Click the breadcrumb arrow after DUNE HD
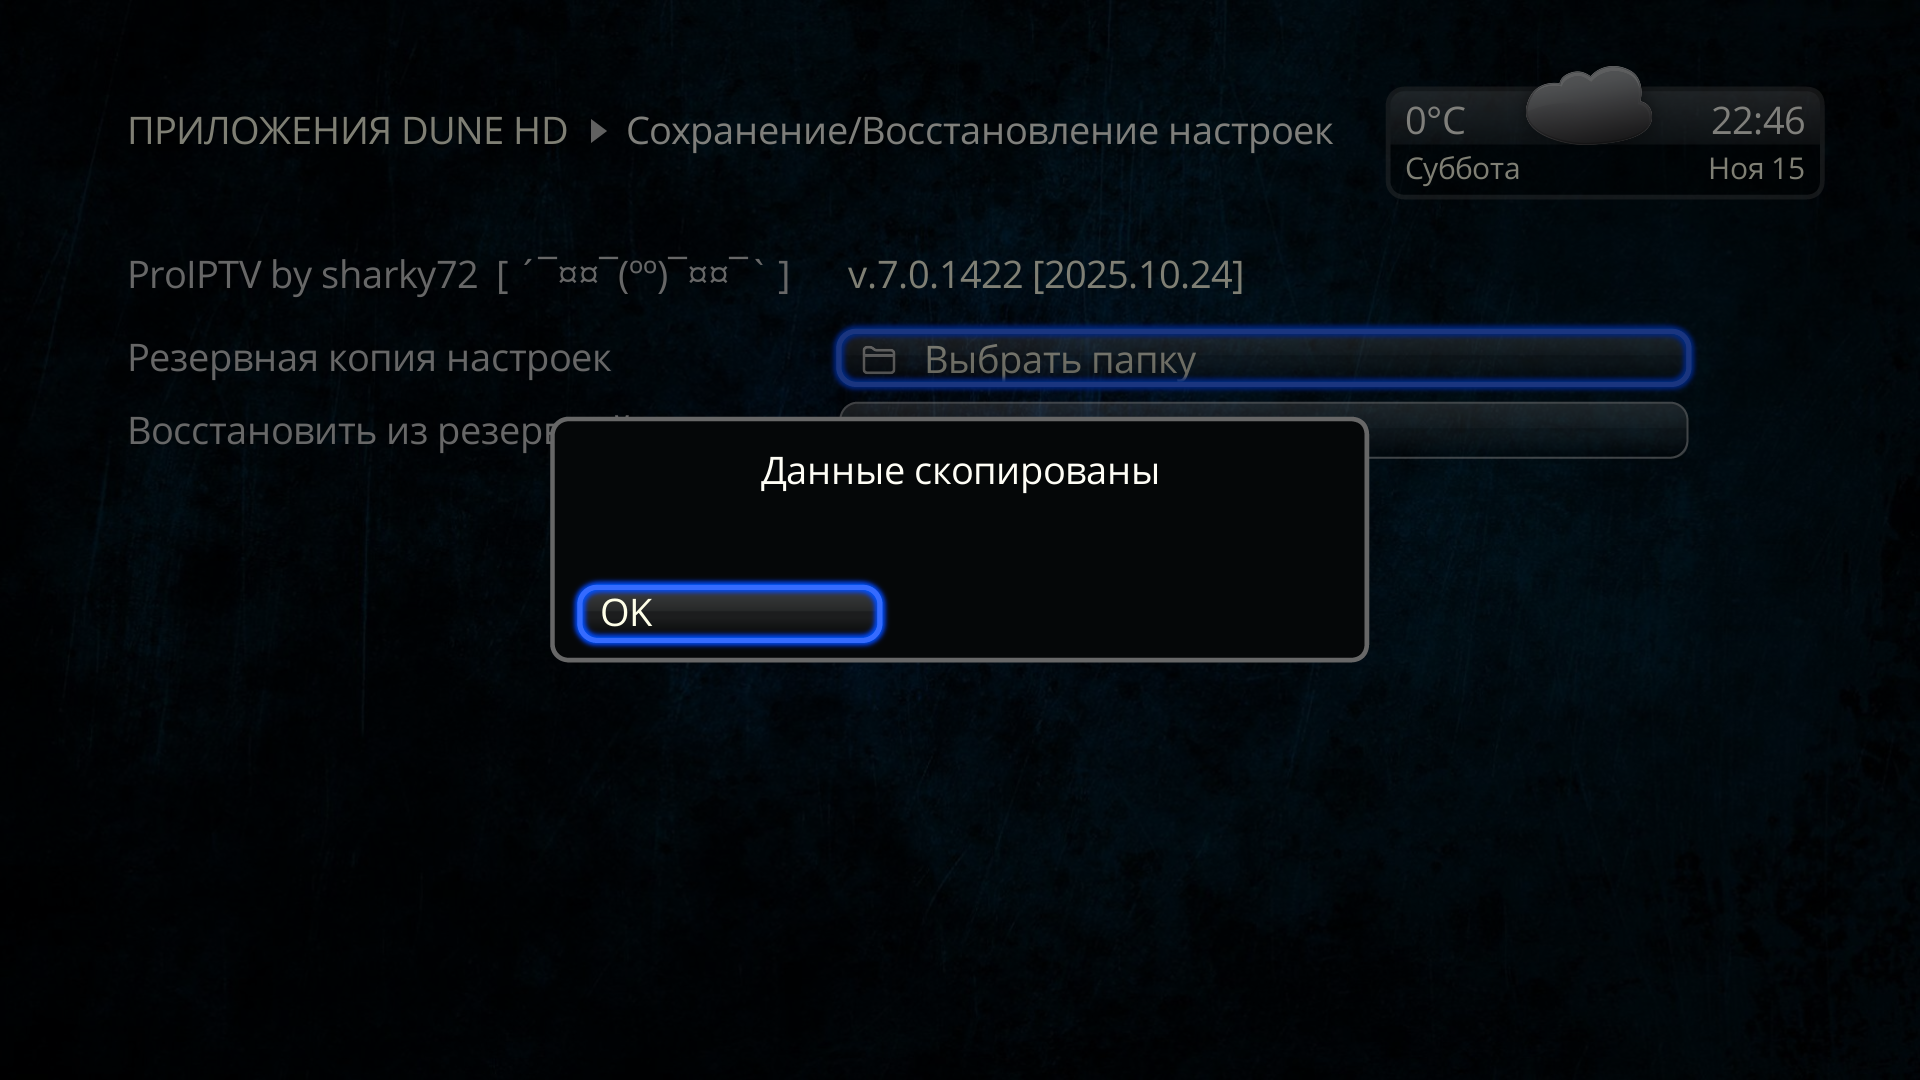 pyautogui.click(x=598, y=131)
